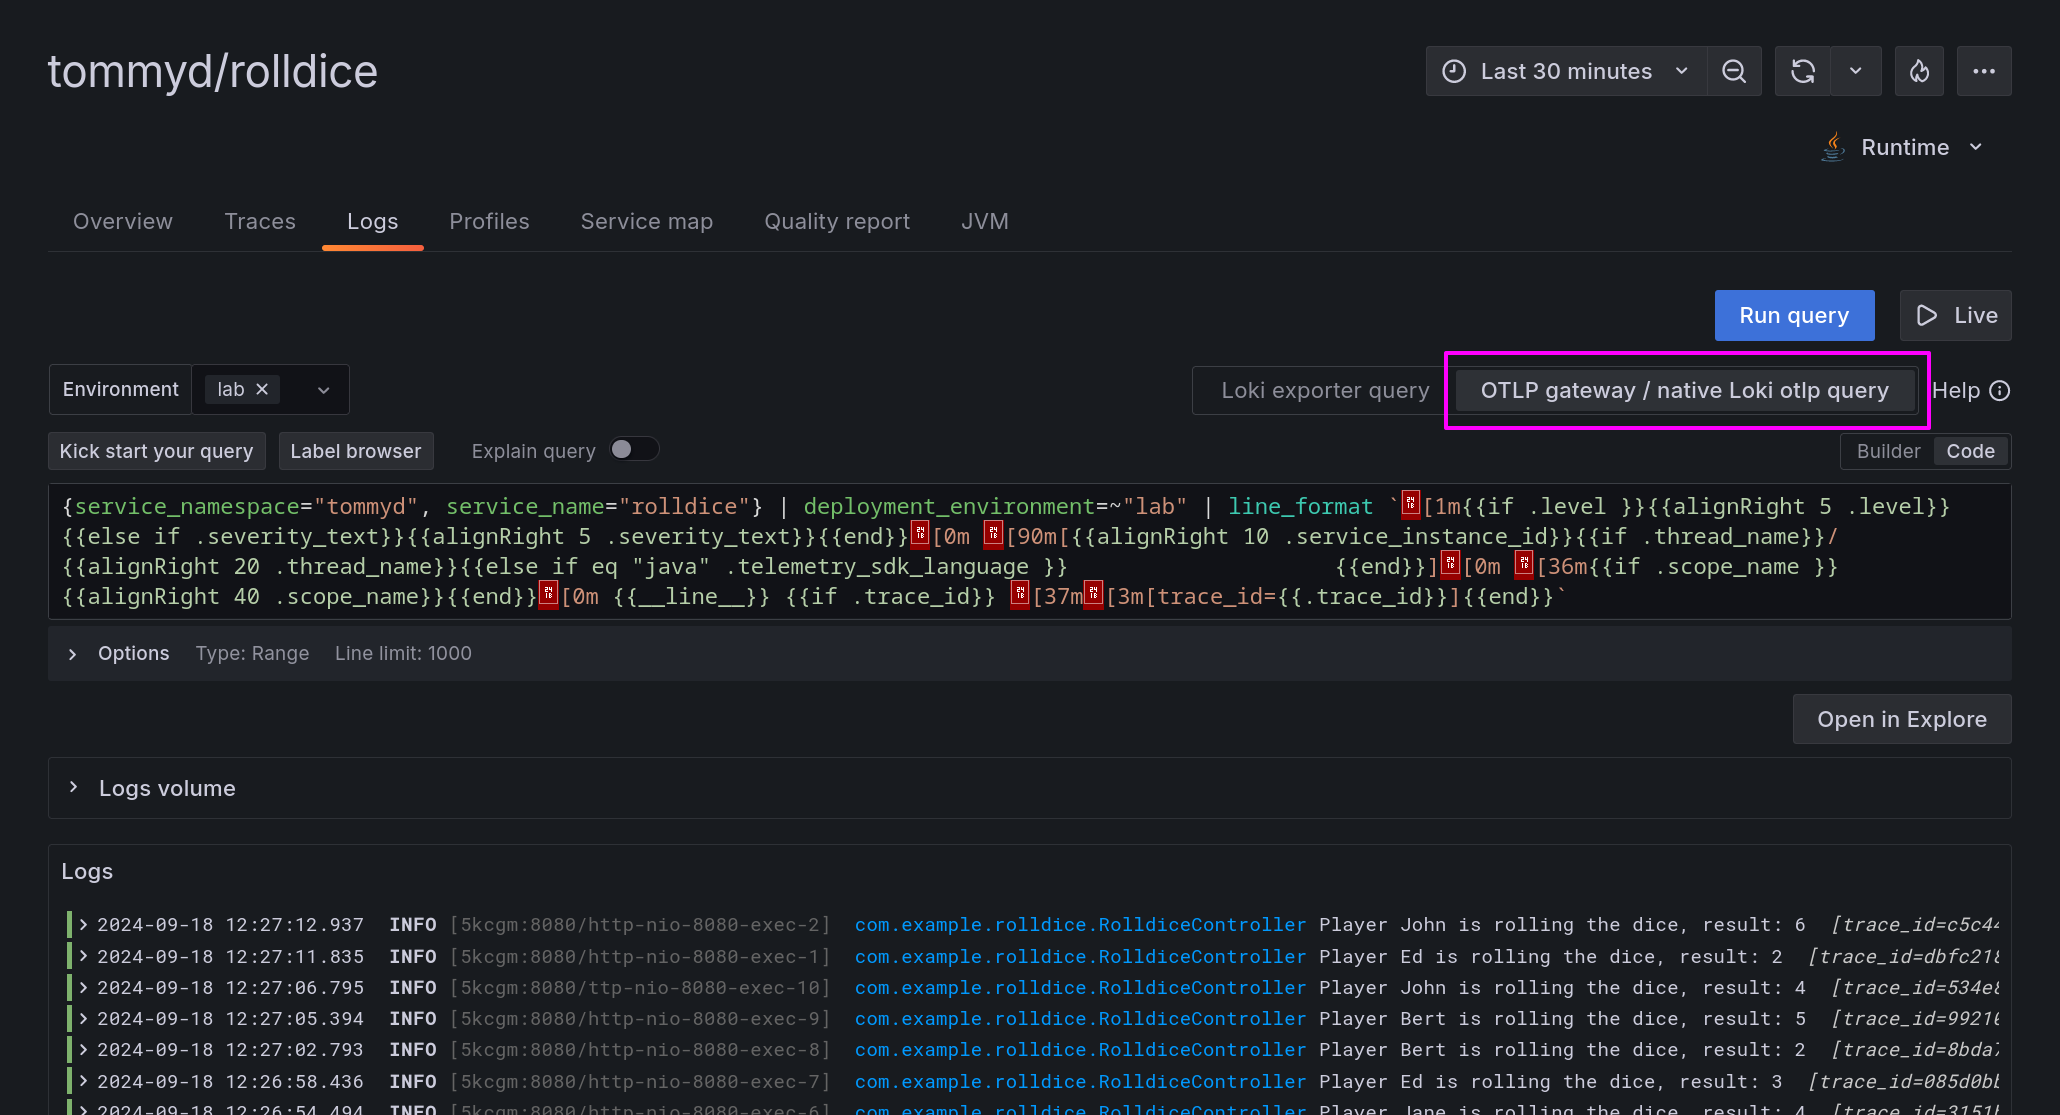2060x1115 pixels.
Task: Click the Logs panel title
Action: tap(87, 871)
